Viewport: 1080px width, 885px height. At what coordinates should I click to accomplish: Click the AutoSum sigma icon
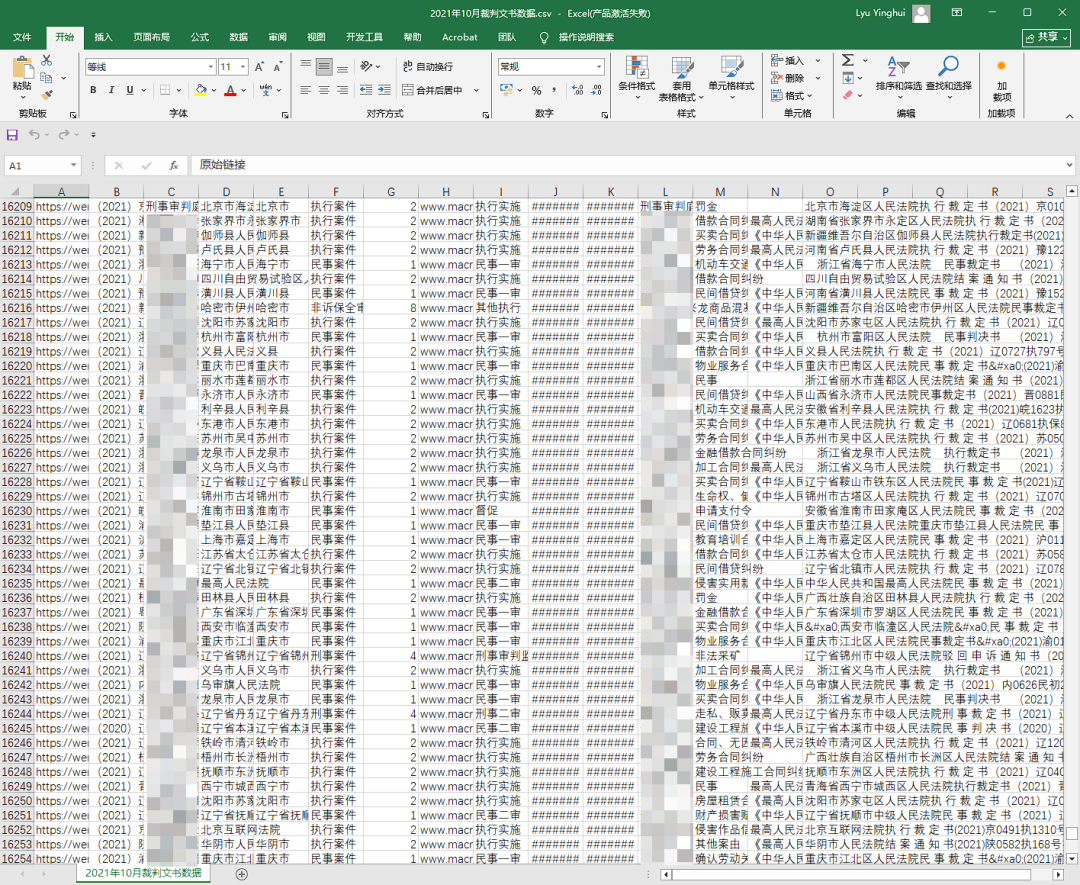(x=849, y=60)
